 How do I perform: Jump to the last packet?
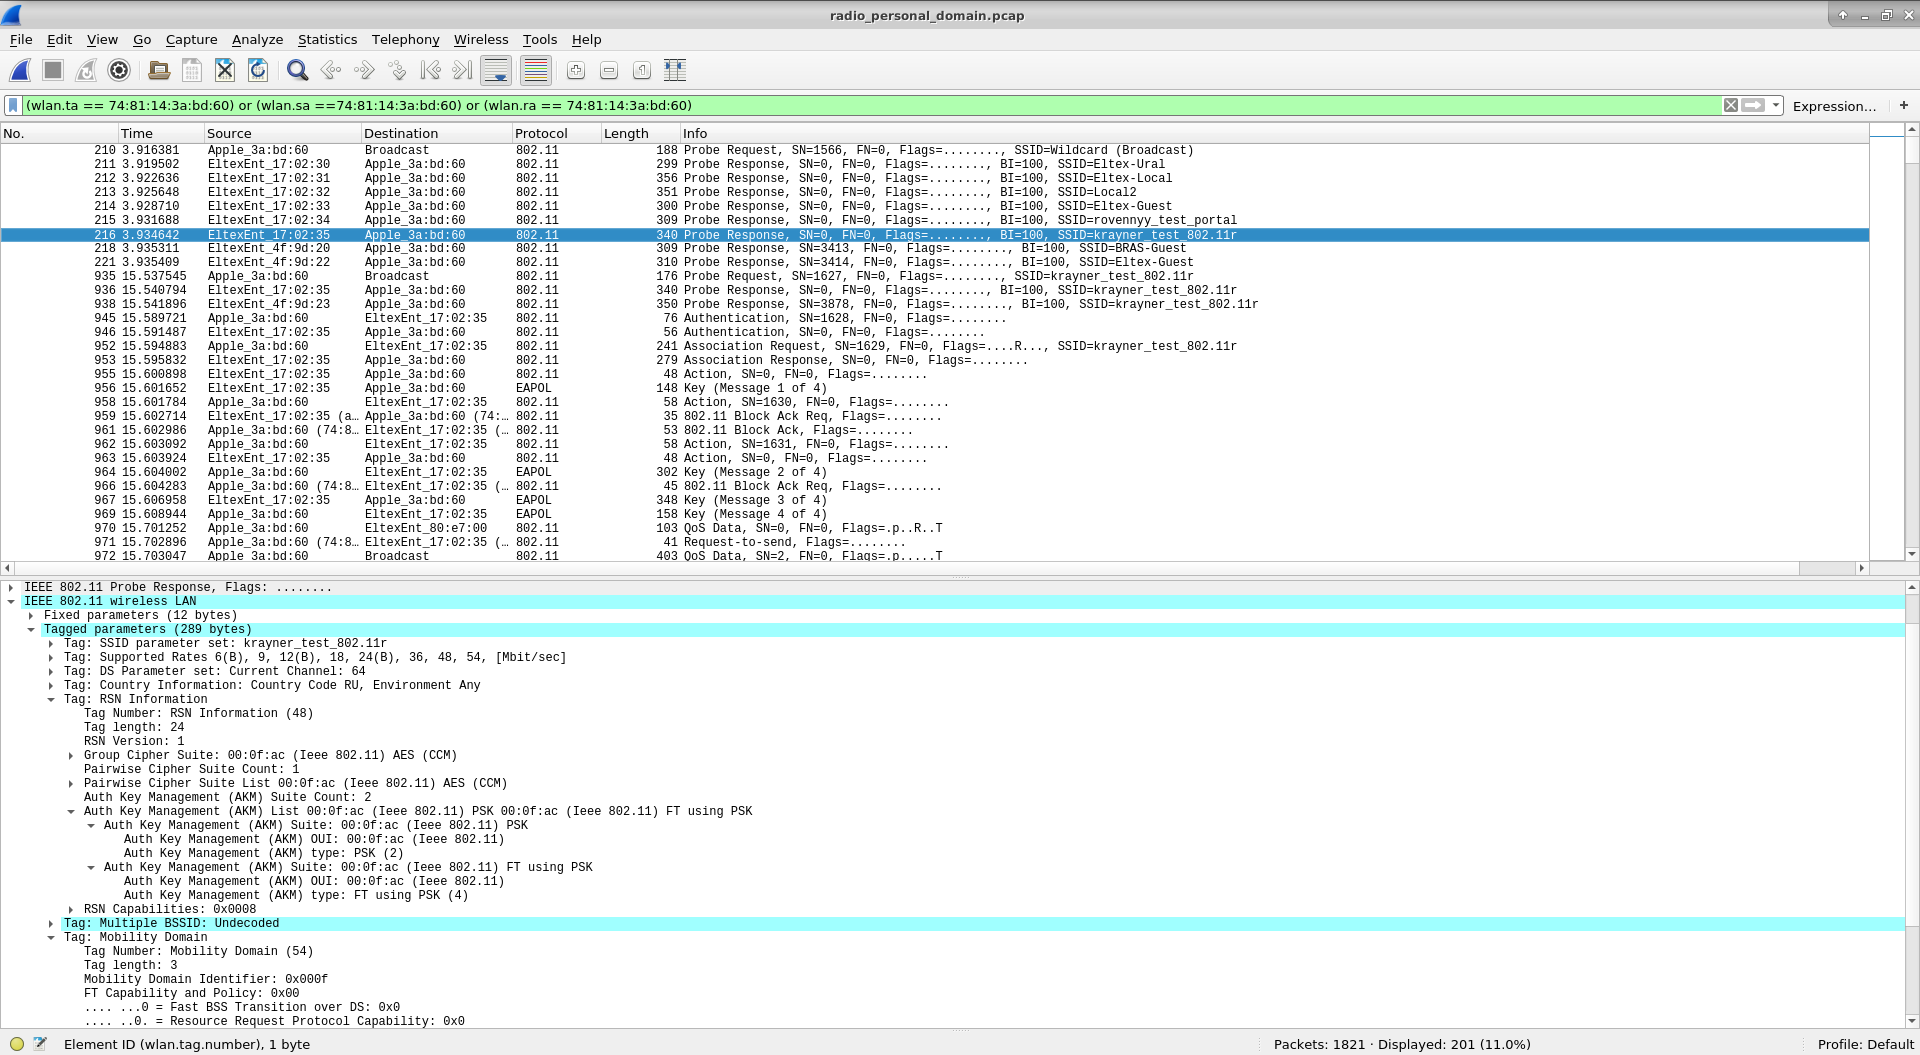click(x=462, y=70)
